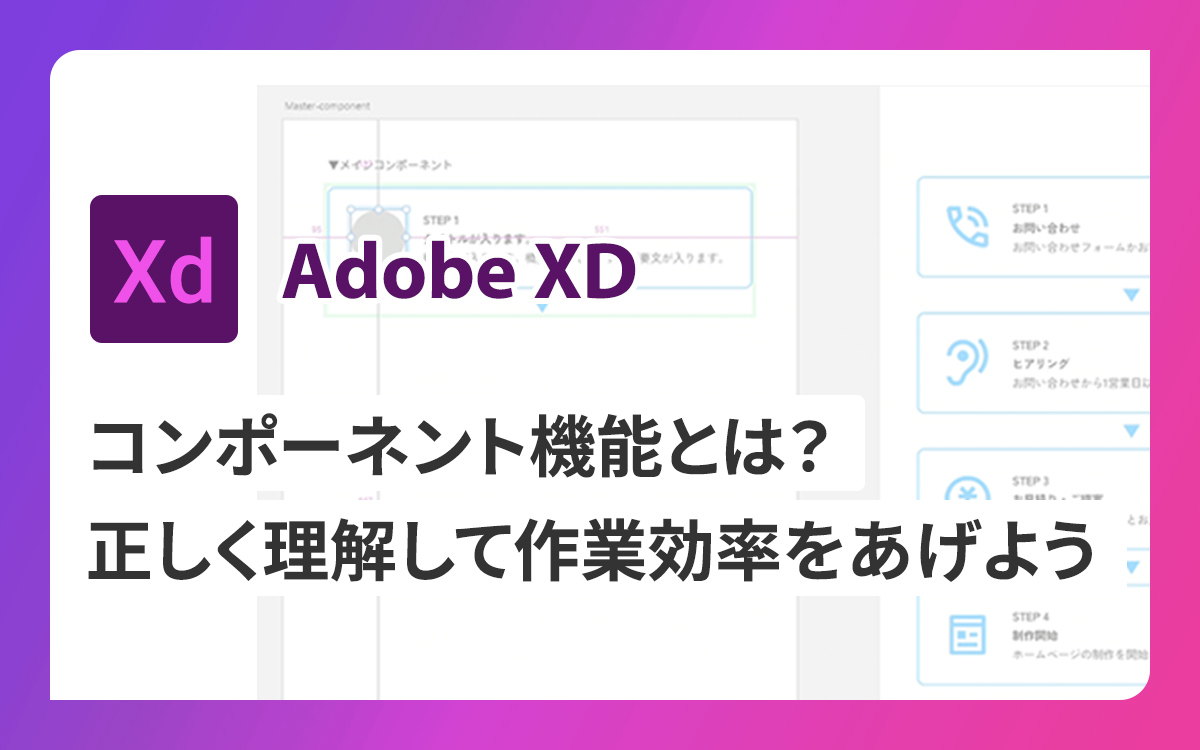Select the phone icon in STEP 1 お問い合わせ card
The image size is (1200, 750).
967,227
